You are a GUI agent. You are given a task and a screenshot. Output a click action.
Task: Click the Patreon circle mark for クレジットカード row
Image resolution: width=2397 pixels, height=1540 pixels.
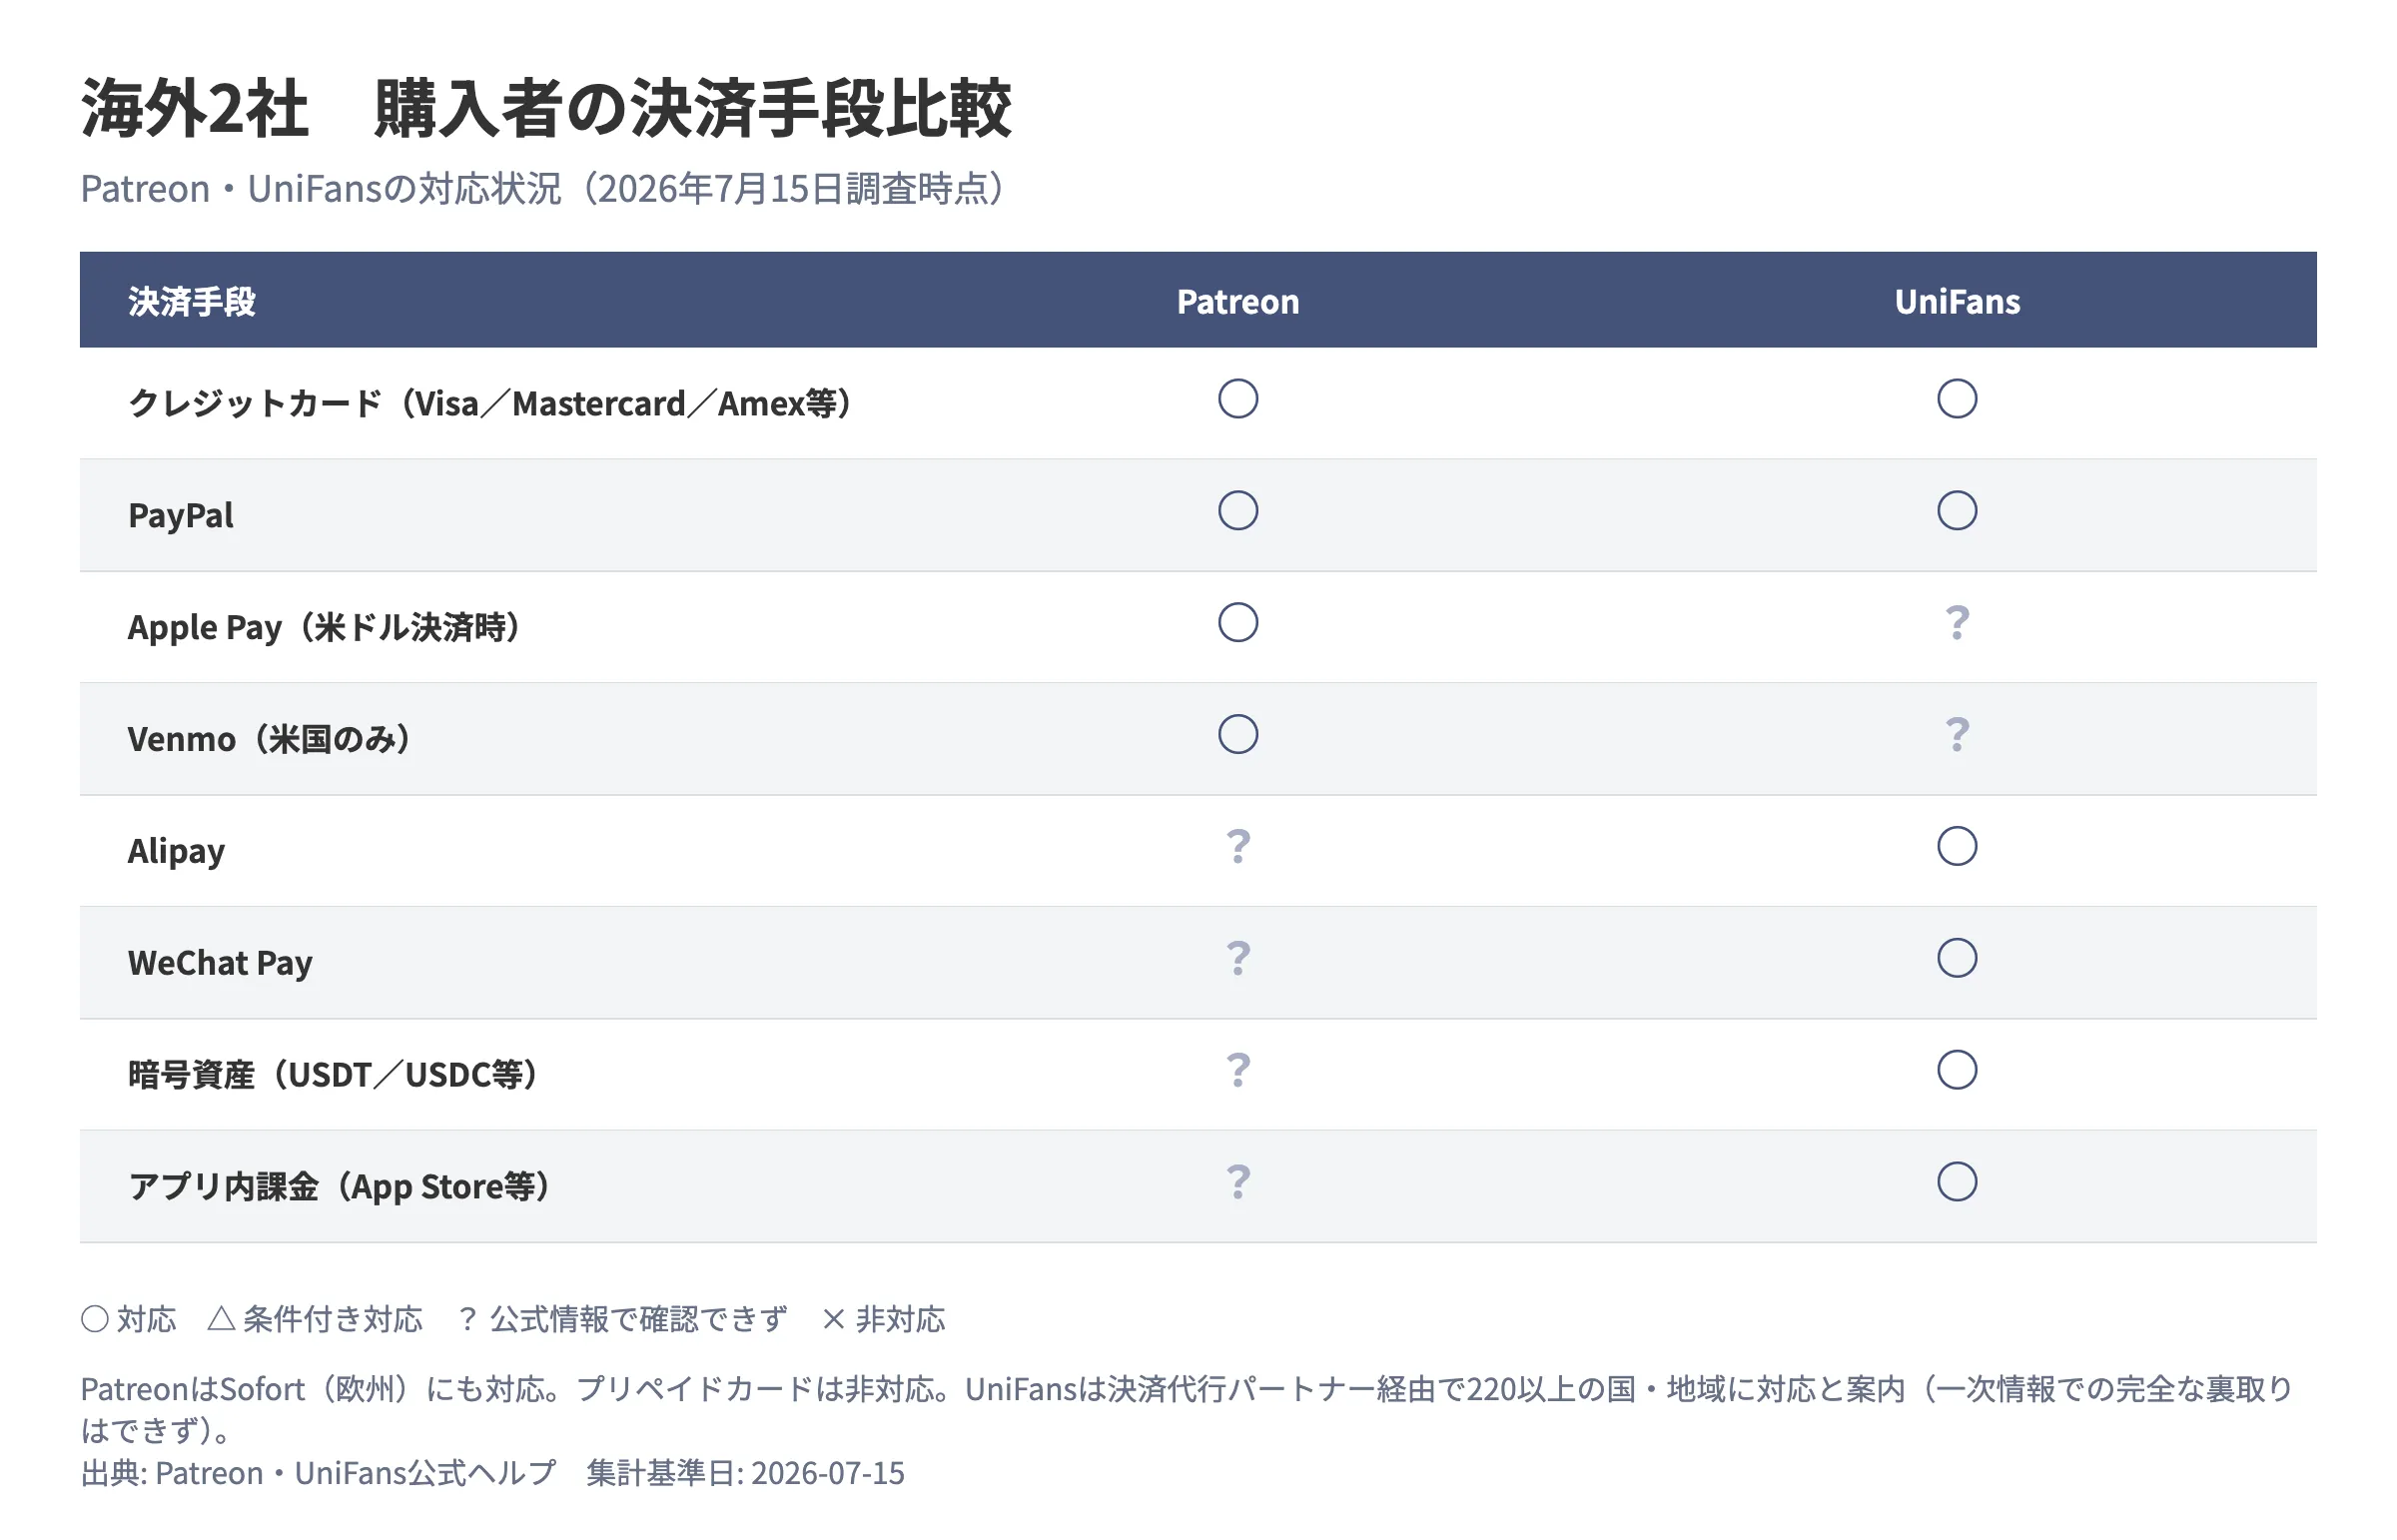pos(1238,399)
